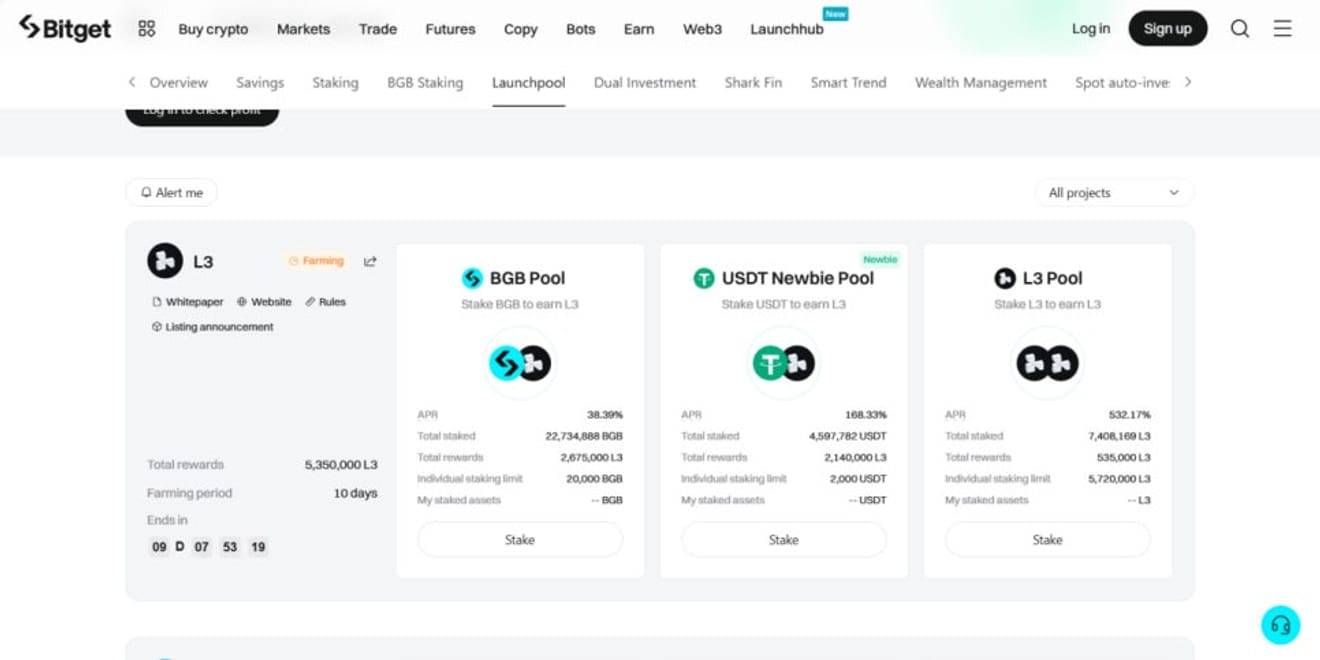The image size is (1320, 660).
Task: Open the L3 Website link
Action: coord(264,302)
